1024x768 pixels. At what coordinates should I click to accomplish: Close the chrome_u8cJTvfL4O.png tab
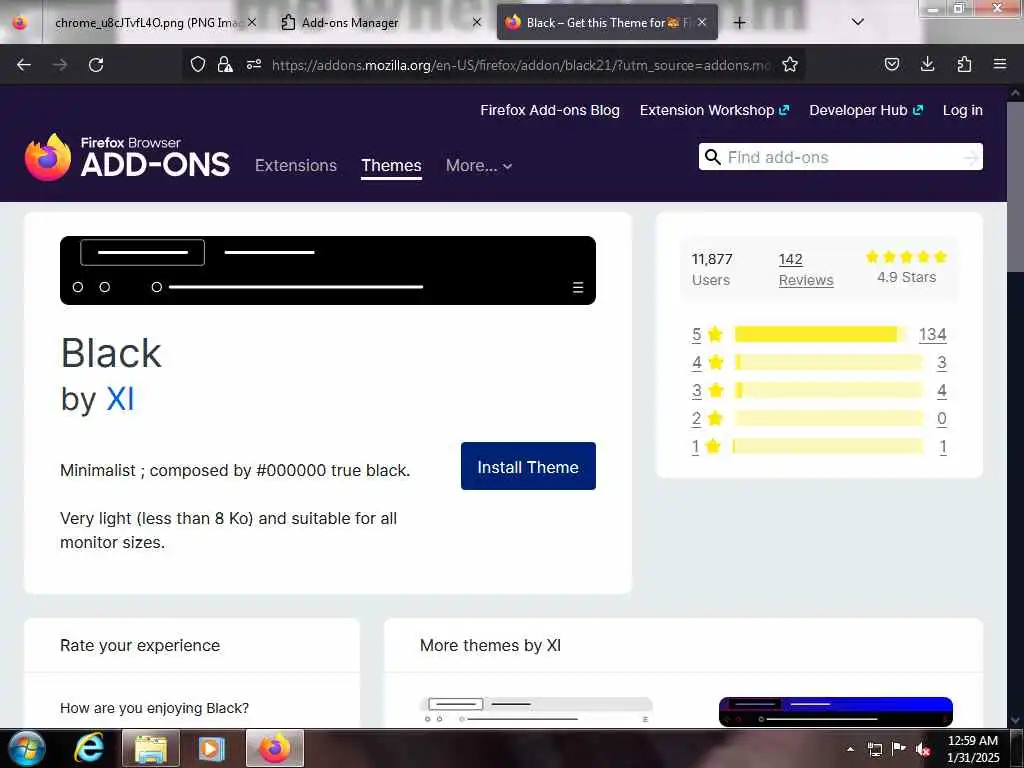pyautogui.click(x=251, y=22)
